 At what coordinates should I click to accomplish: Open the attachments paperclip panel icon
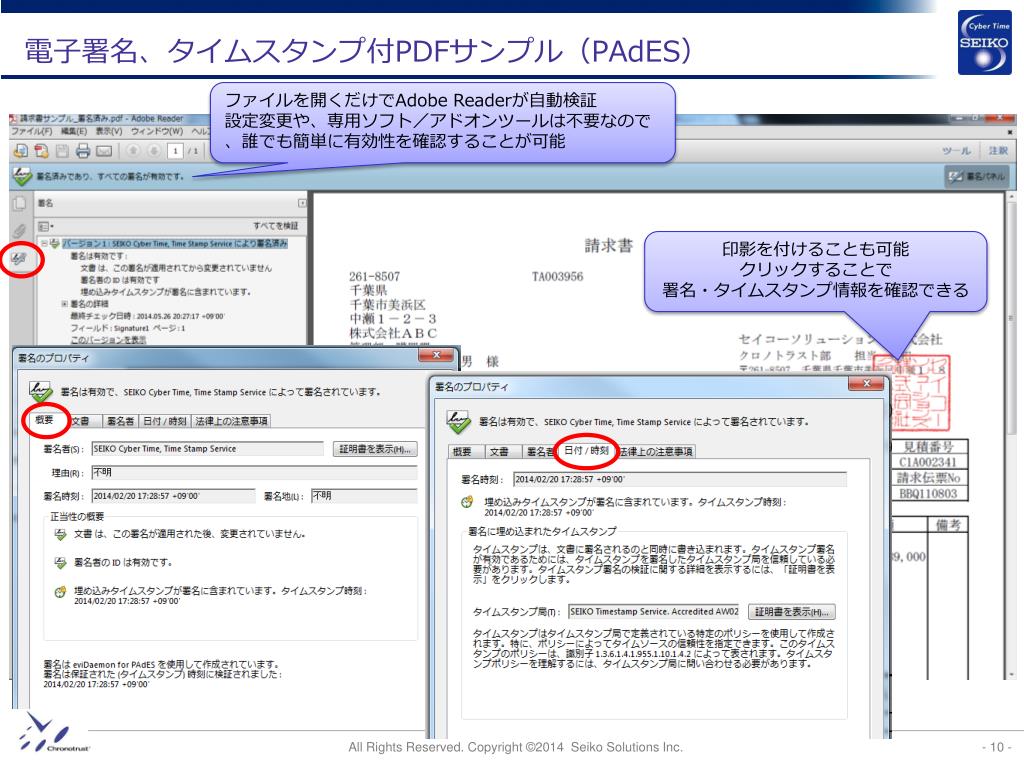point(20,230)
